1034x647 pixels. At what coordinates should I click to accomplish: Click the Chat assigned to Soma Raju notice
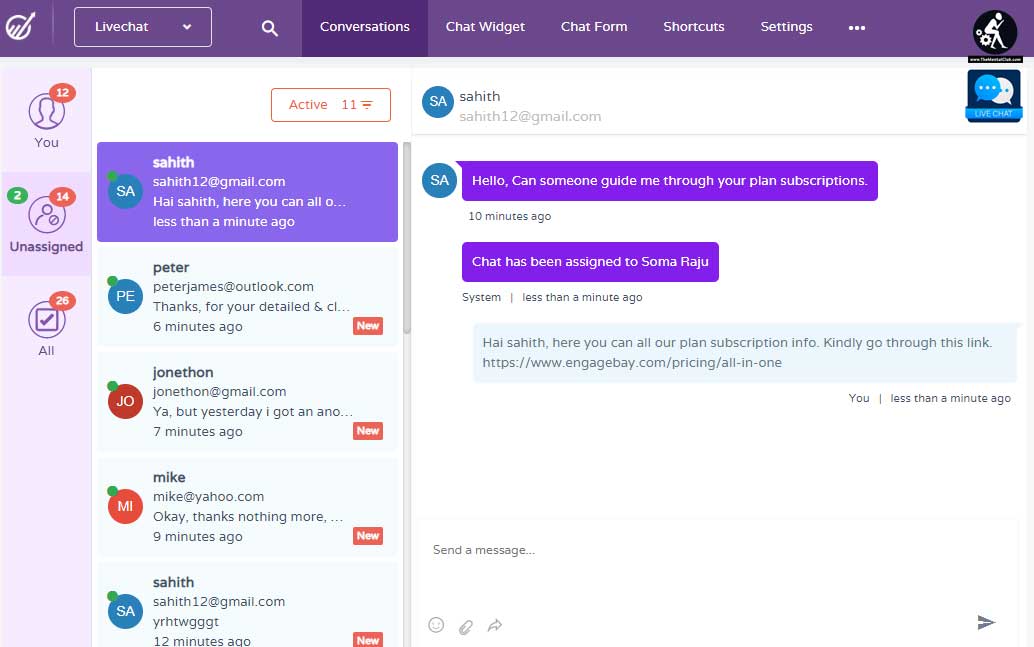[x=590, y=262]
